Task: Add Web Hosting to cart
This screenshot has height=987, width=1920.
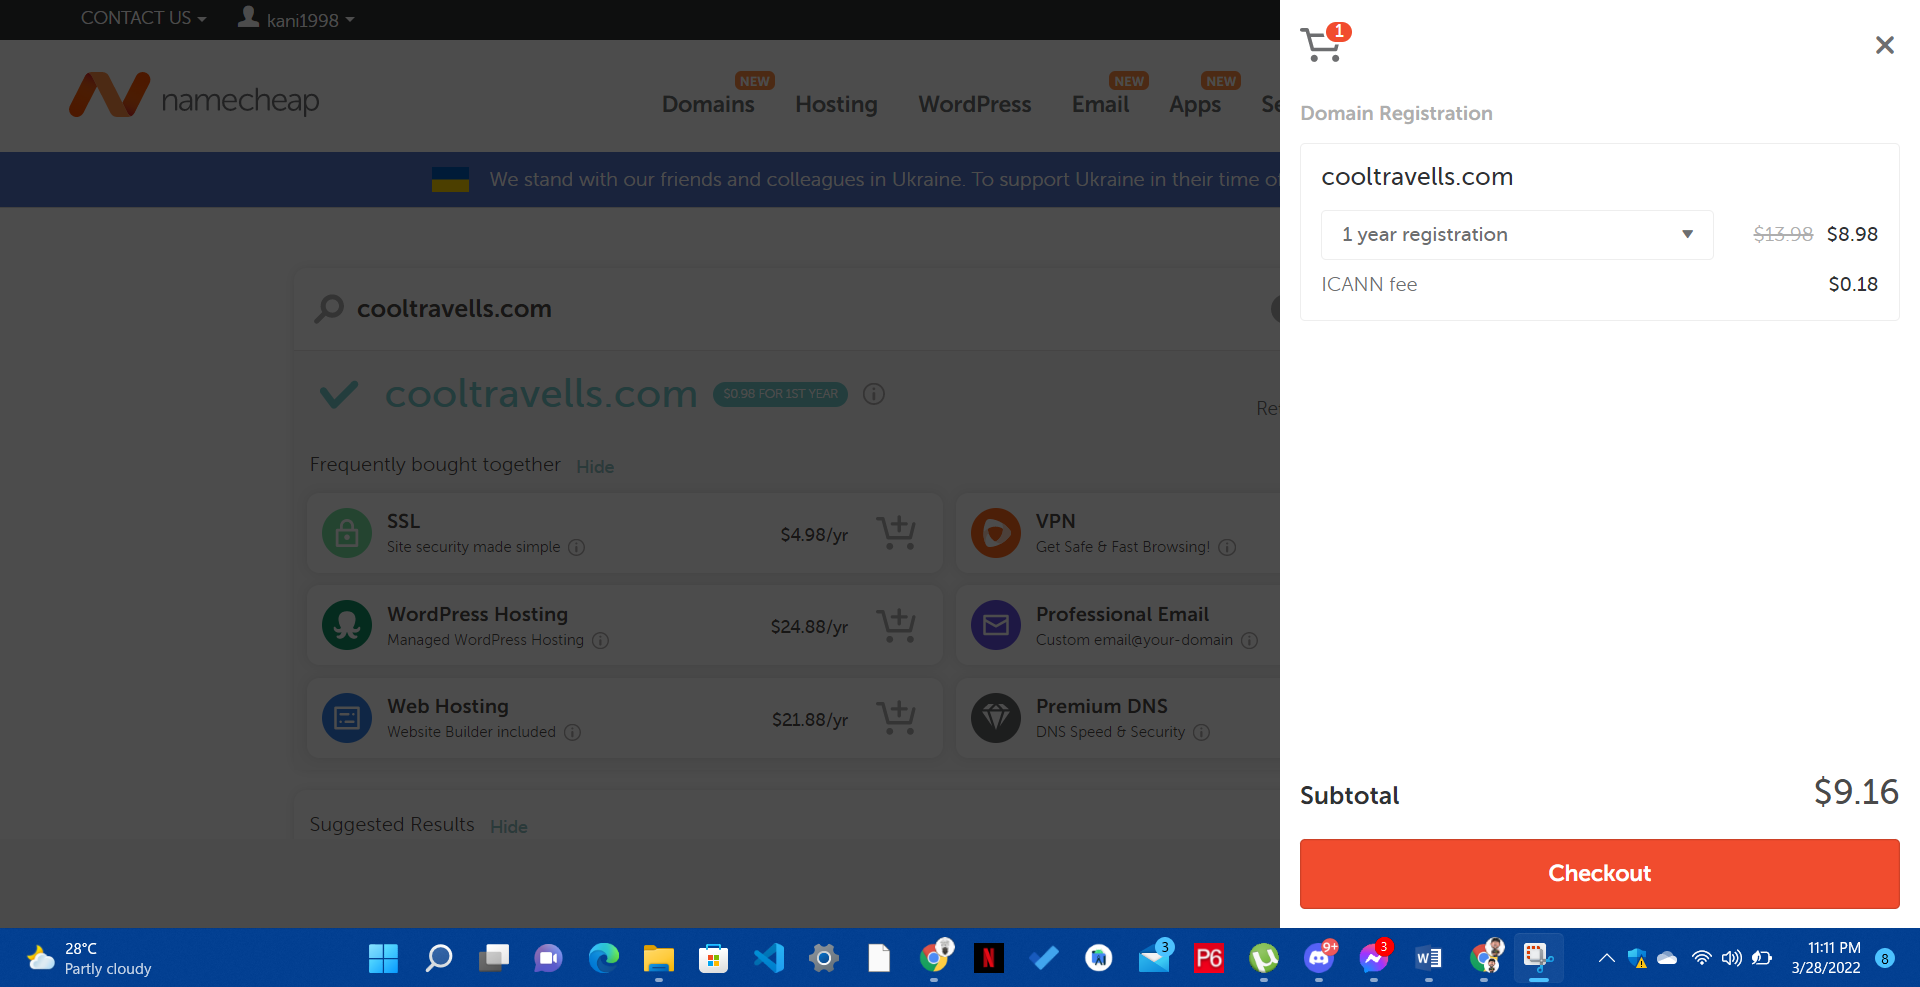Action: tap(896, 718)
